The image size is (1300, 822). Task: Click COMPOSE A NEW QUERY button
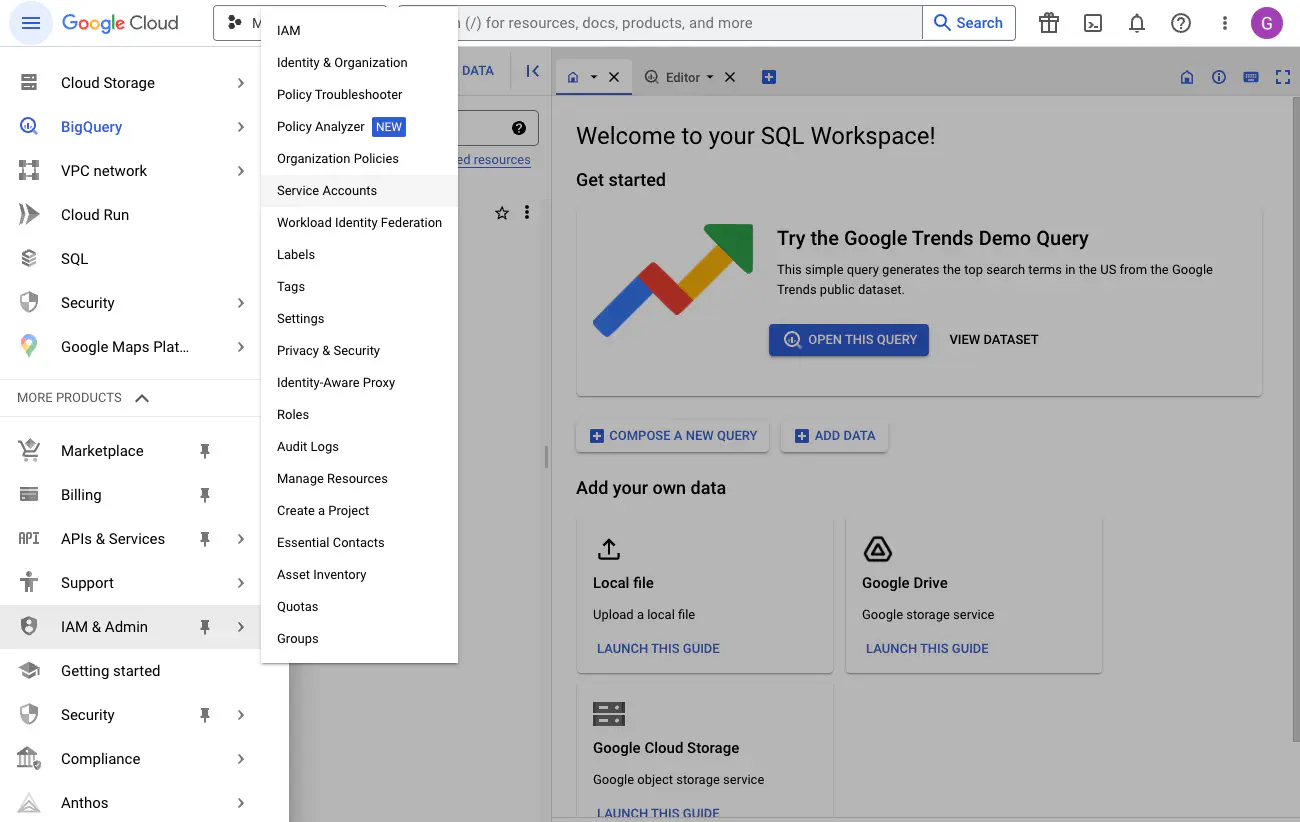pyautogui.click(x=673, y=436)
